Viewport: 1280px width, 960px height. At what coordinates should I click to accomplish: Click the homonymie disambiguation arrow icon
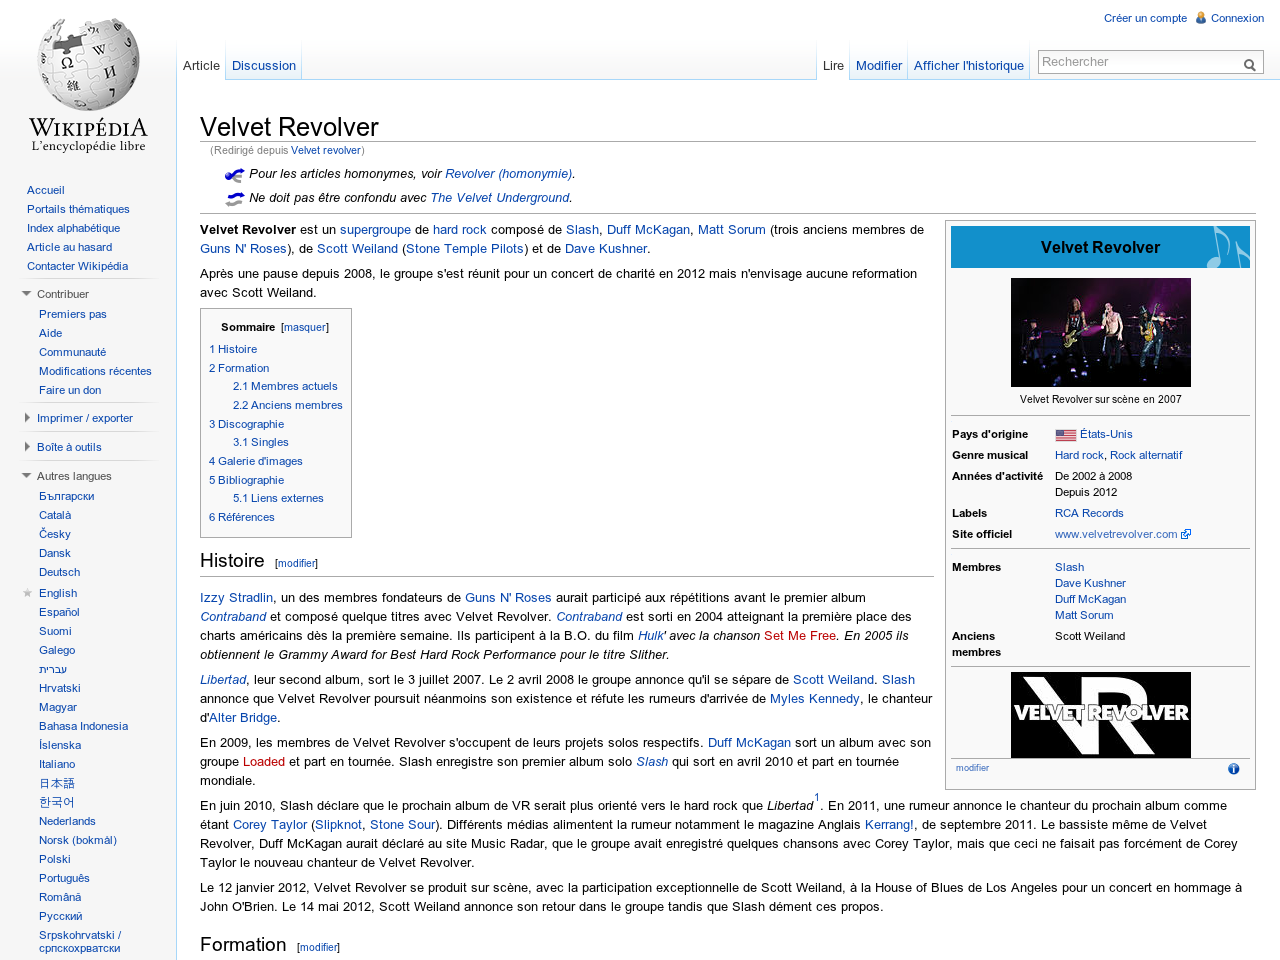click(x=234, y=175)
